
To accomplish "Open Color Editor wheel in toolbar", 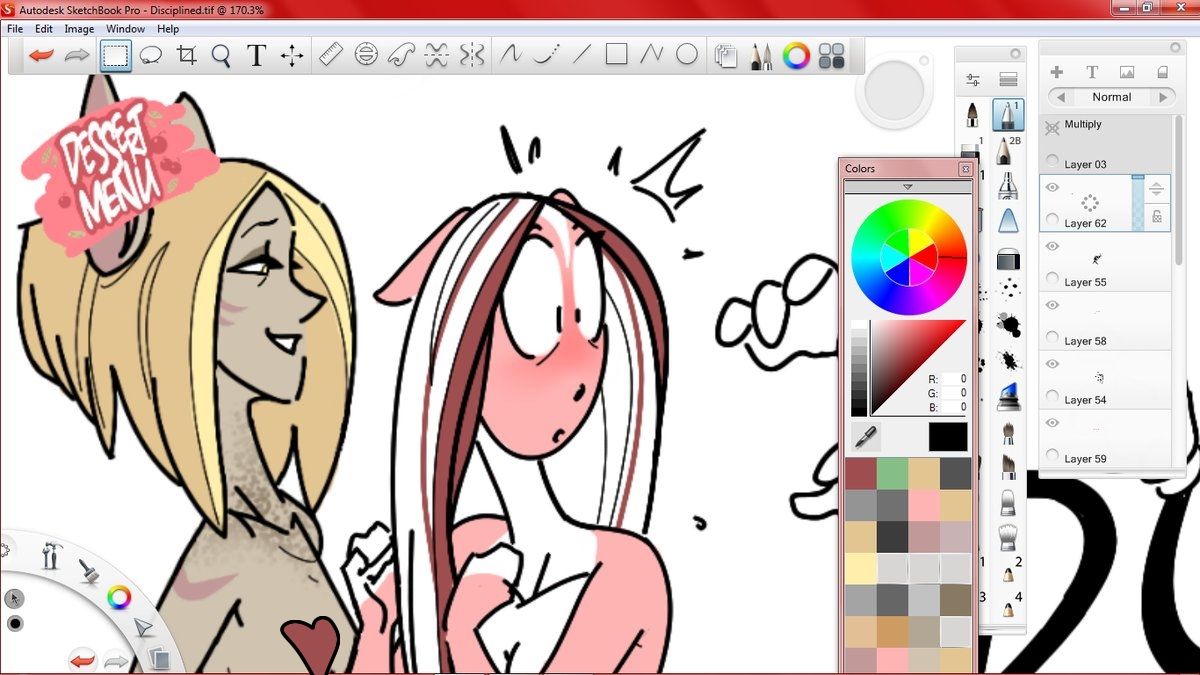I will (796, 56).
